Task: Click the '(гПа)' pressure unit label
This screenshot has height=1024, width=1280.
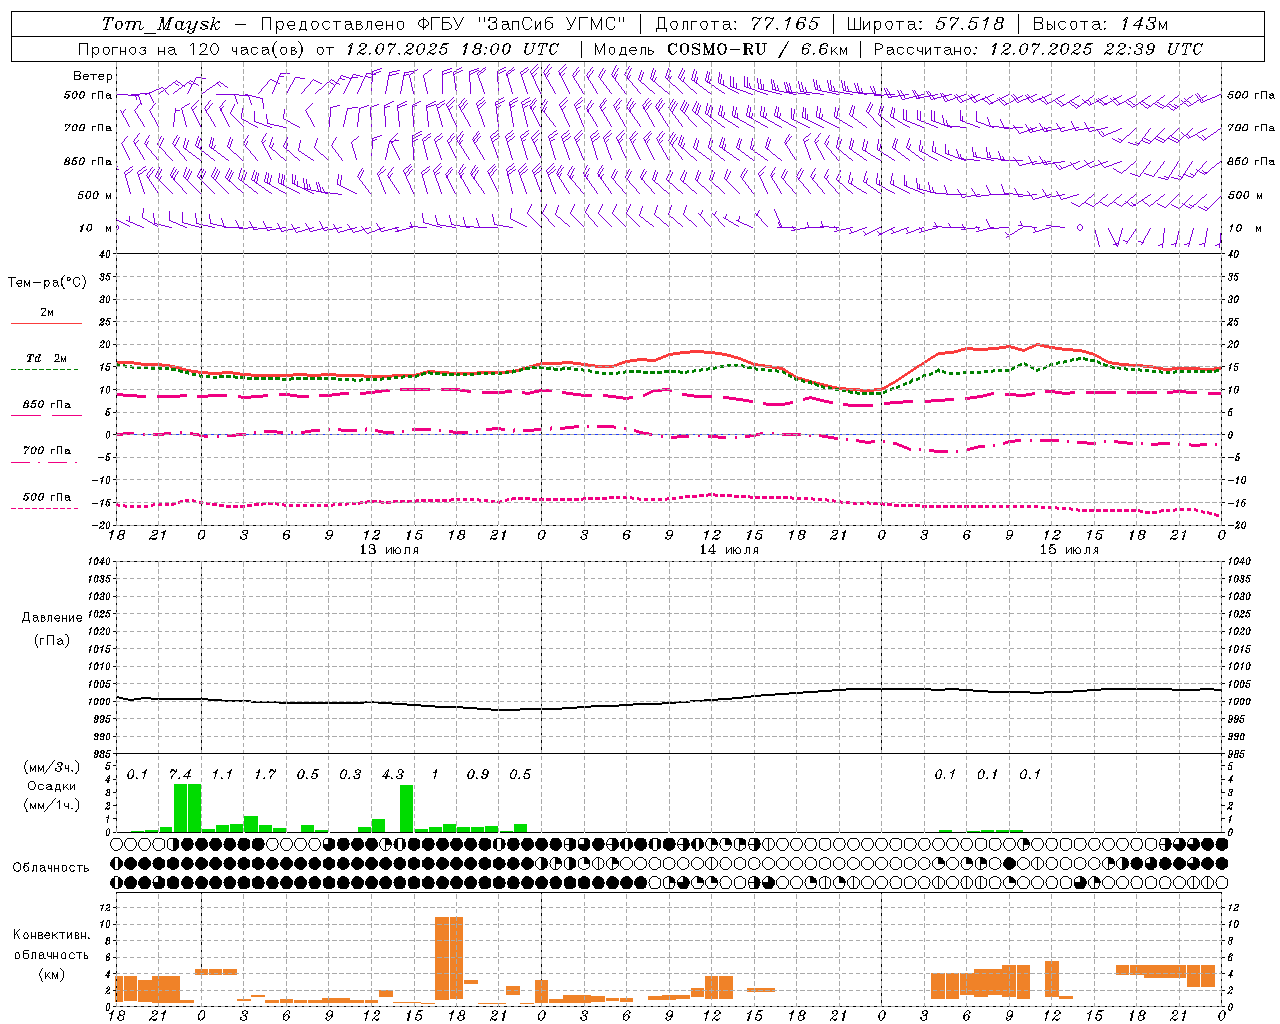Action: click(52, 640)
